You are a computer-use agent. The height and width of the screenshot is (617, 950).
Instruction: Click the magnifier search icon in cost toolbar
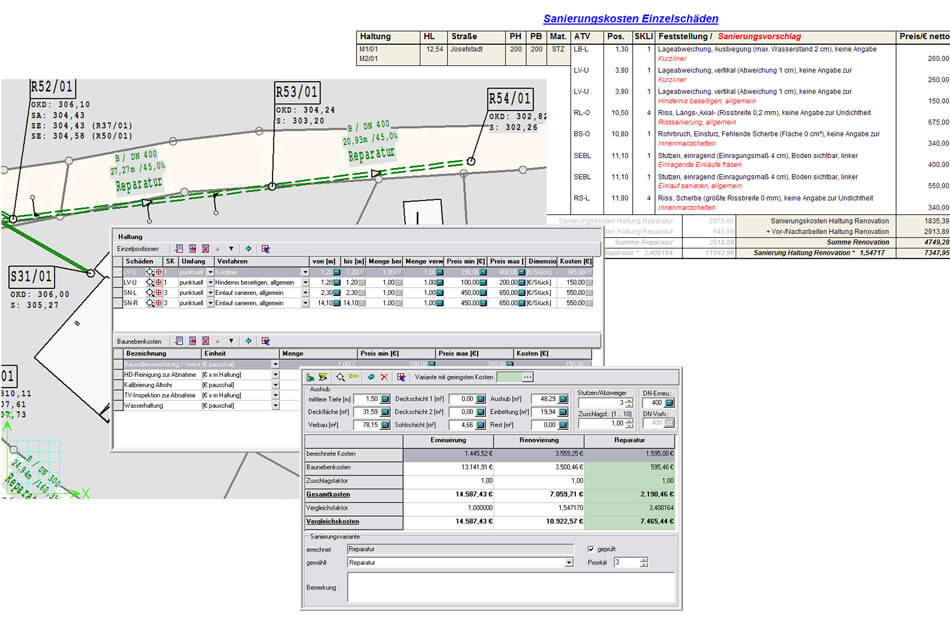[340, 377]
